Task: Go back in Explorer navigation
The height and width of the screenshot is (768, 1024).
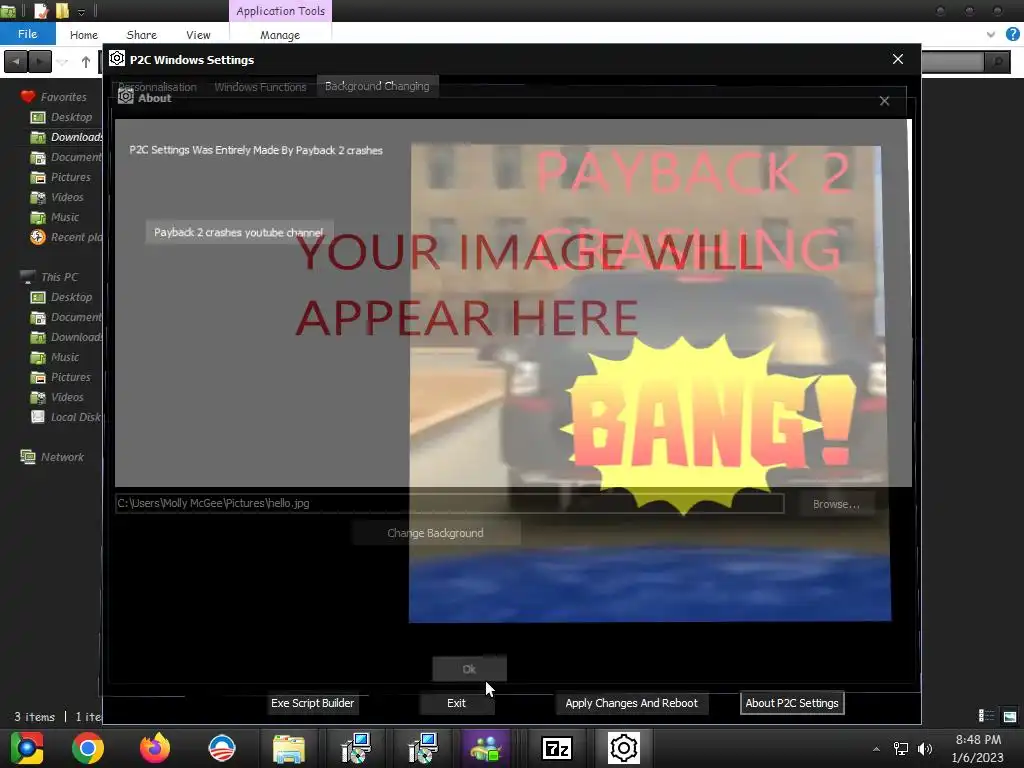Action: (16, 62)
